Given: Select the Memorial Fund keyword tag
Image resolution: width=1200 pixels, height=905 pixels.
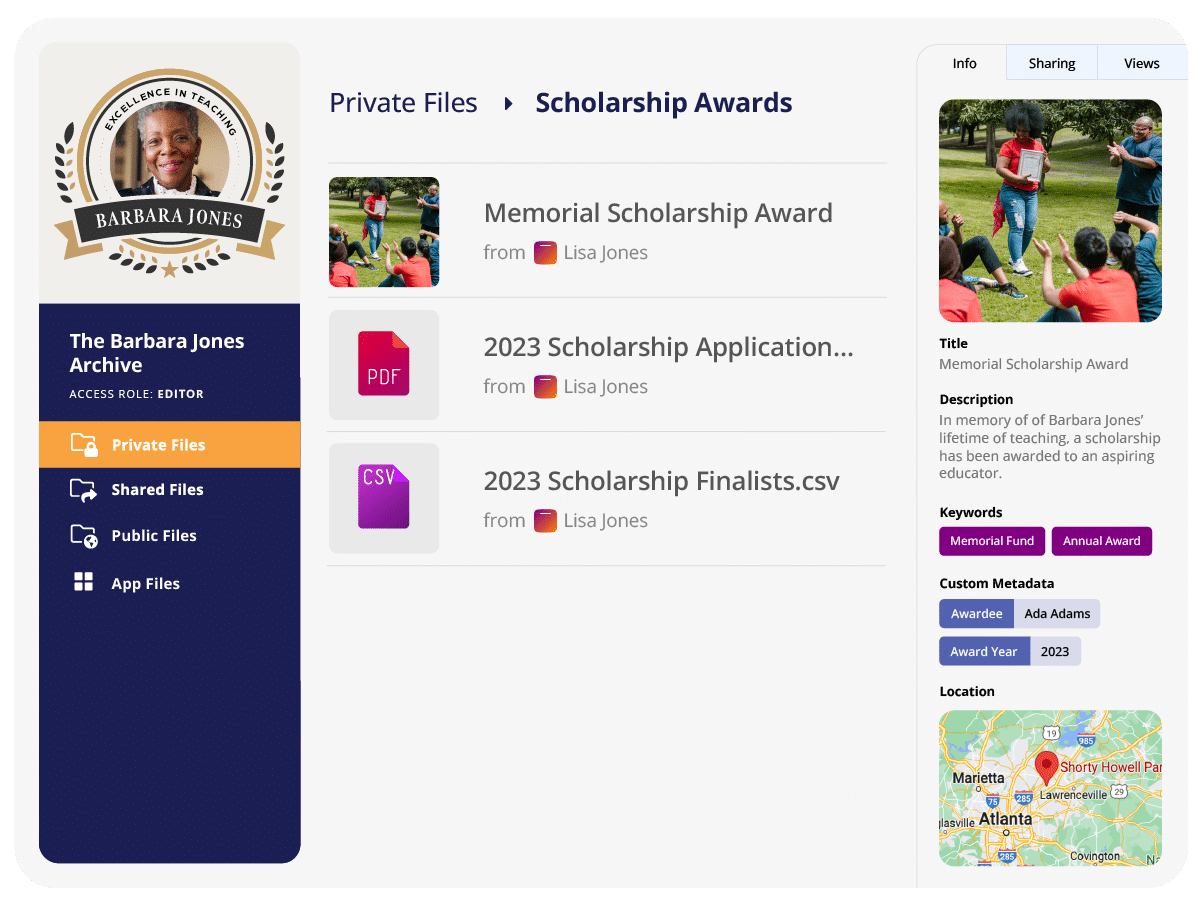Looking at the screenshot, I should [x=991, y=541].
